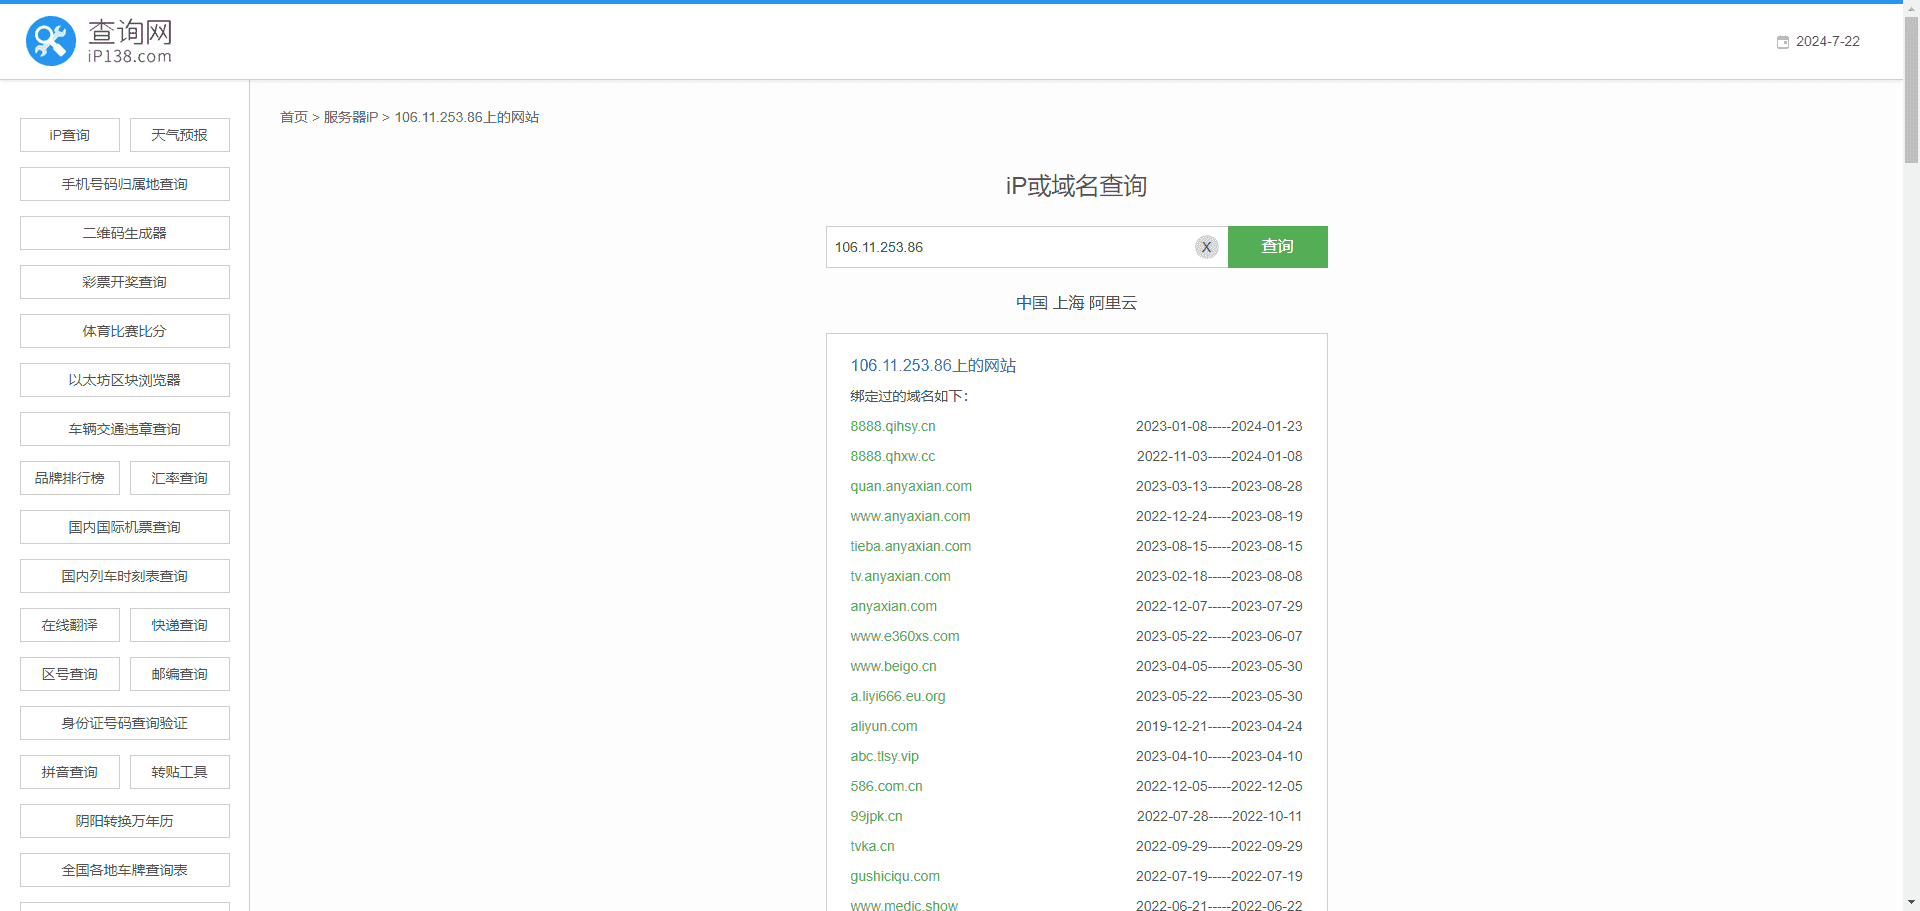Click the 在线翻译 sidebar button
This screenshot has height=911, width=1920.
click(70, 625)
